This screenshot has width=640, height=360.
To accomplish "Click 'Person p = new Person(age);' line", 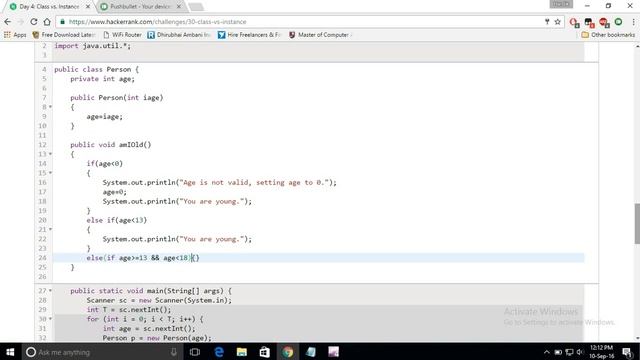I will tap(157, 338).
